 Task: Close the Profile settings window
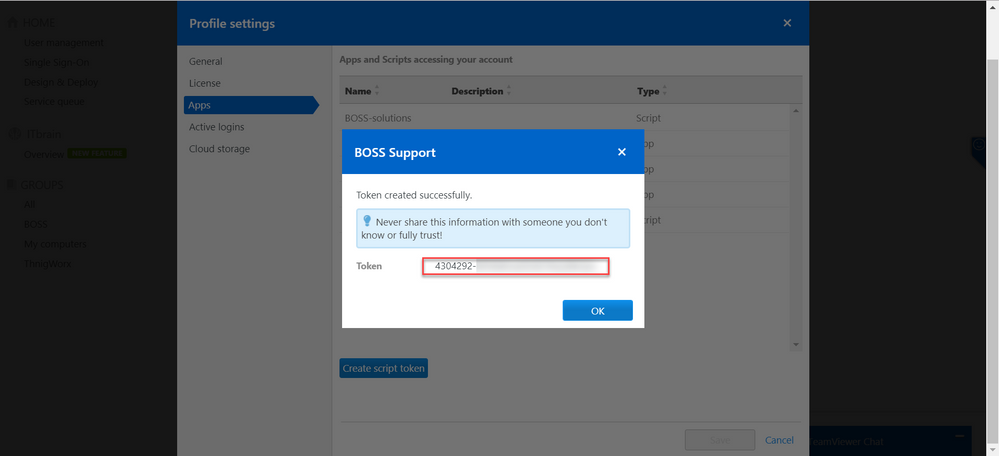point(787,23)
